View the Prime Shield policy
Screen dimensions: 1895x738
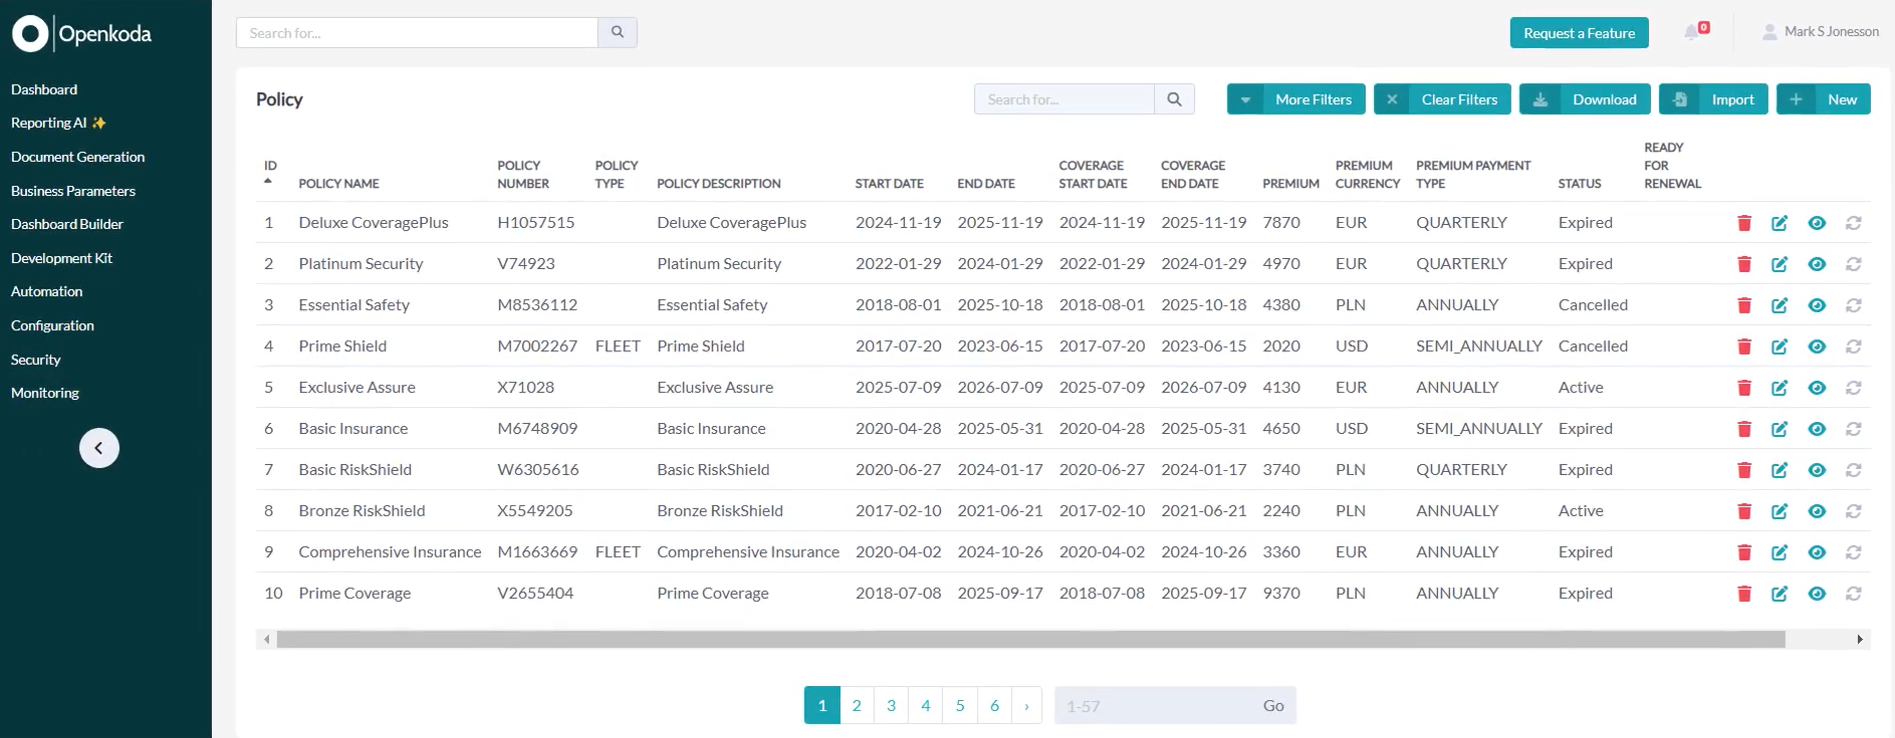tap(1817, 346)
